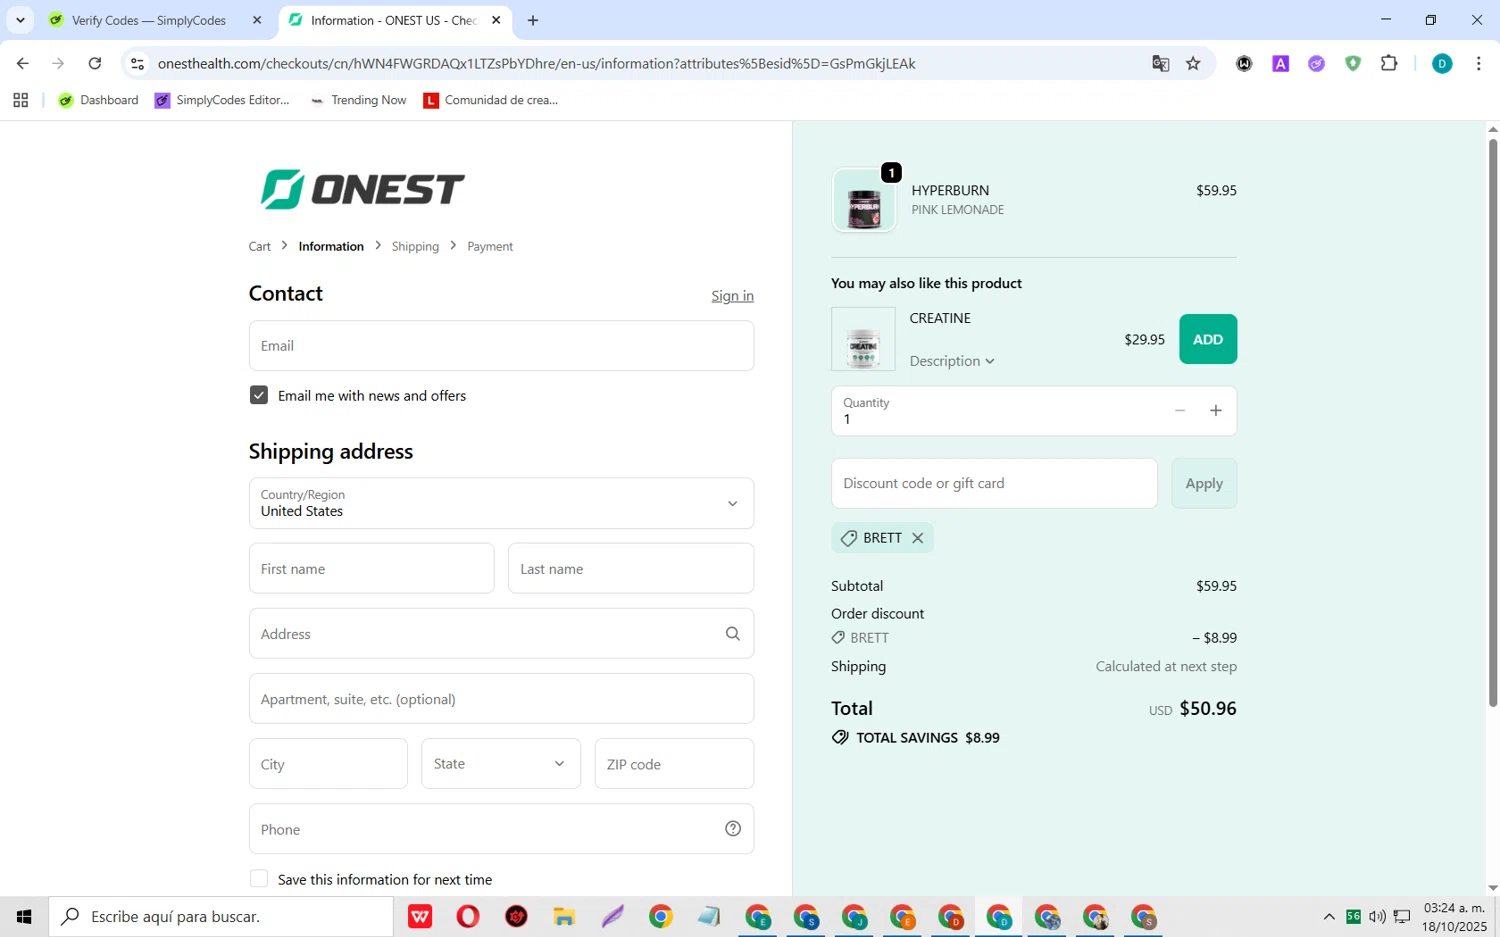
Task: Open Comunidad de crea bookmark
Action: click(490, 100)
